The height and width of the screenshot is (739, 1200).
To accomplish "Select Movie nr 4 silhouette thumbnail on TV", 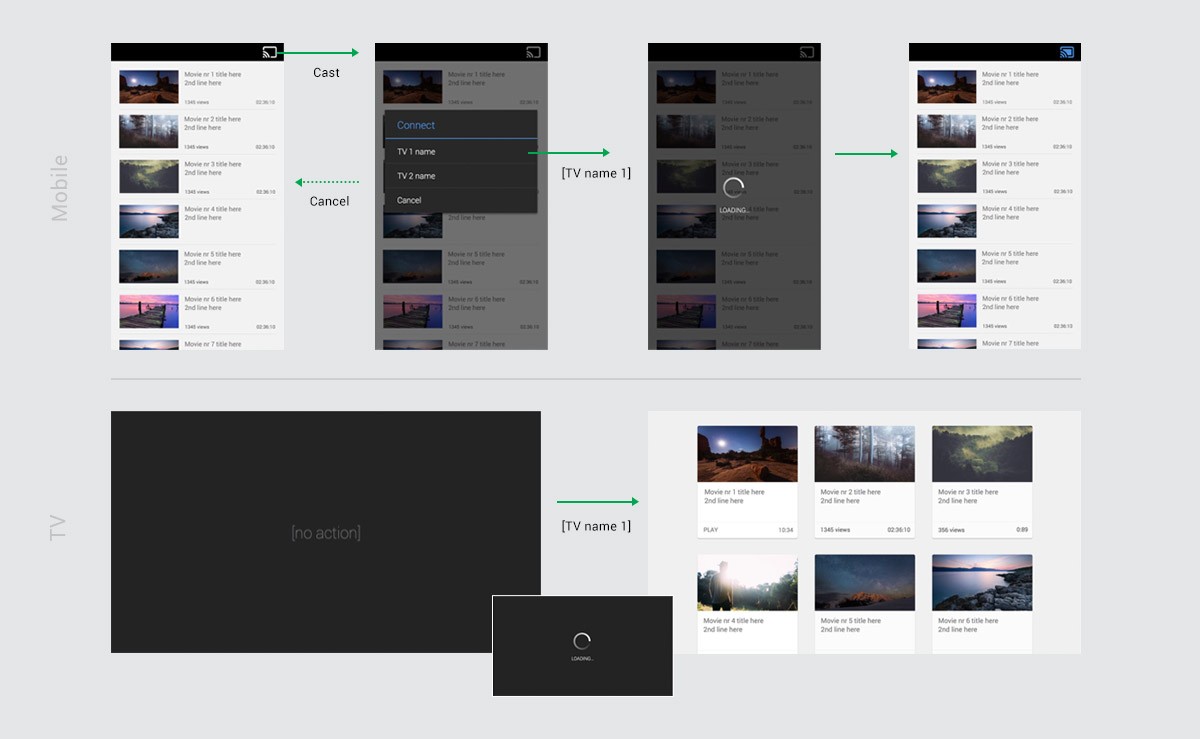I will click(747, 582).
